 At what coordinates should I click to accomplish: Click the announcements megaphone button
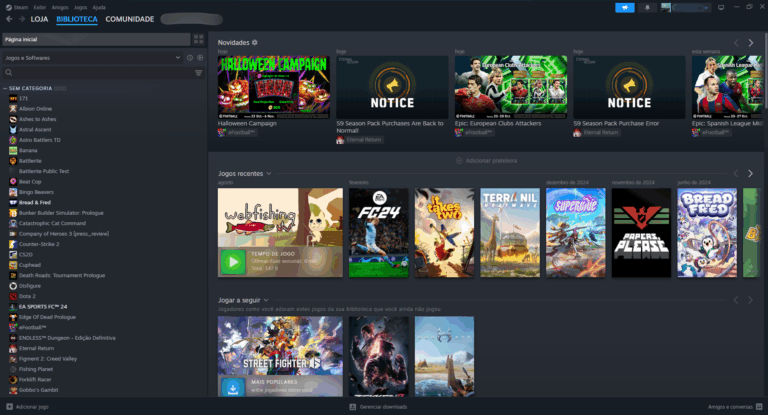click(x=624, y=7)
